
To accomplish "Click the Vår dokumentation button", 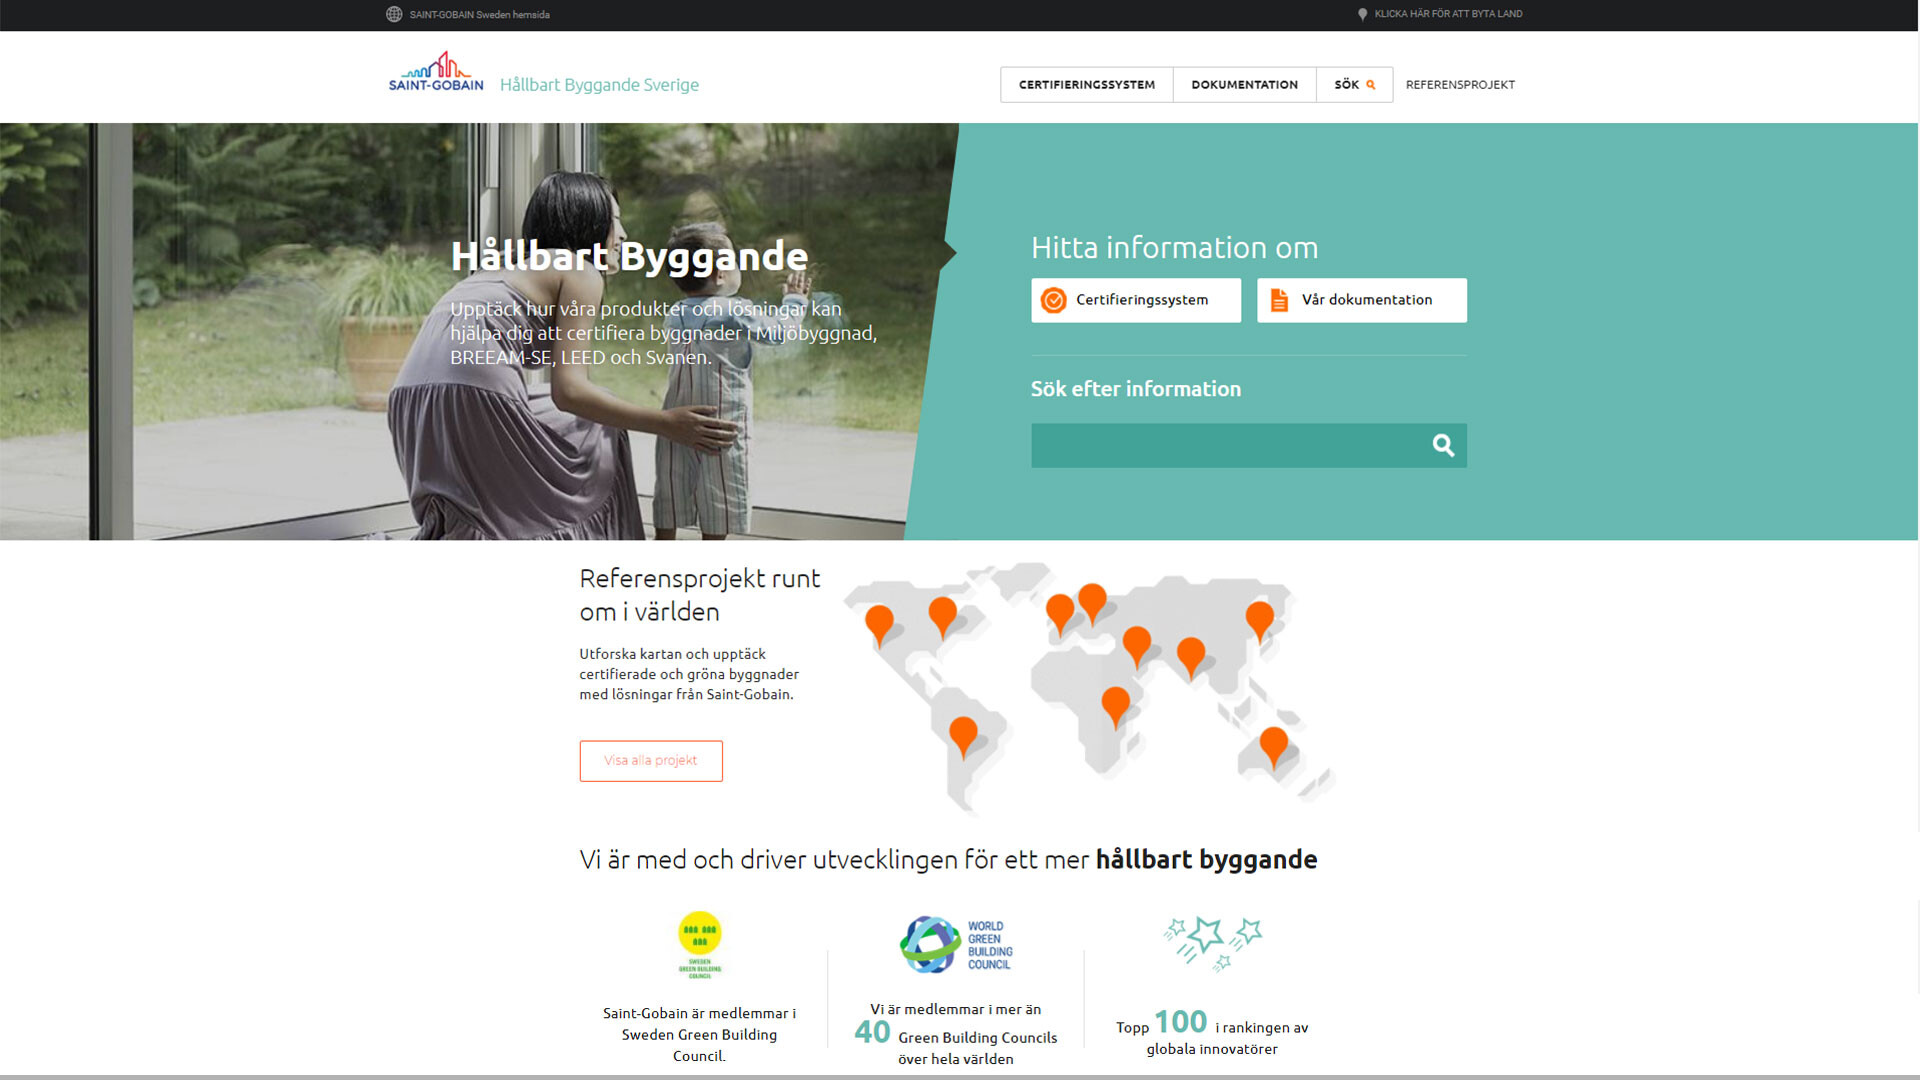I will (x=1362, y=300).
